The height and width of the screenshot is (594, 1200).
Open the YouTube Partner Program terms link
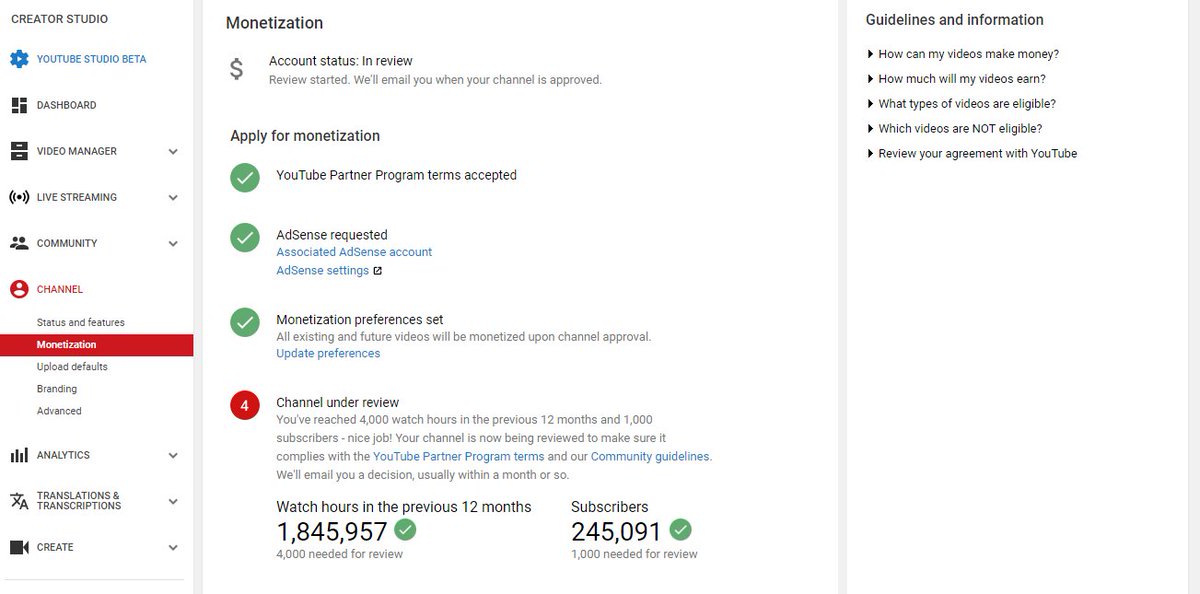pos(458,456)
